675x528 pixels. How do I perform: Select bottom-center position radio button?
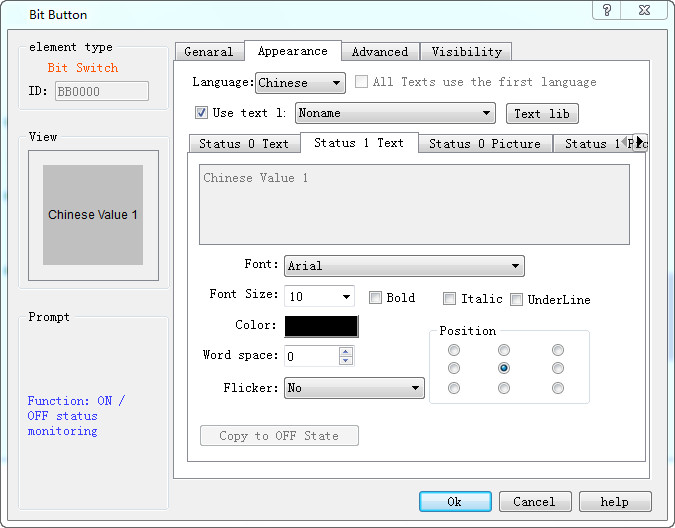[x=504, y=388]
